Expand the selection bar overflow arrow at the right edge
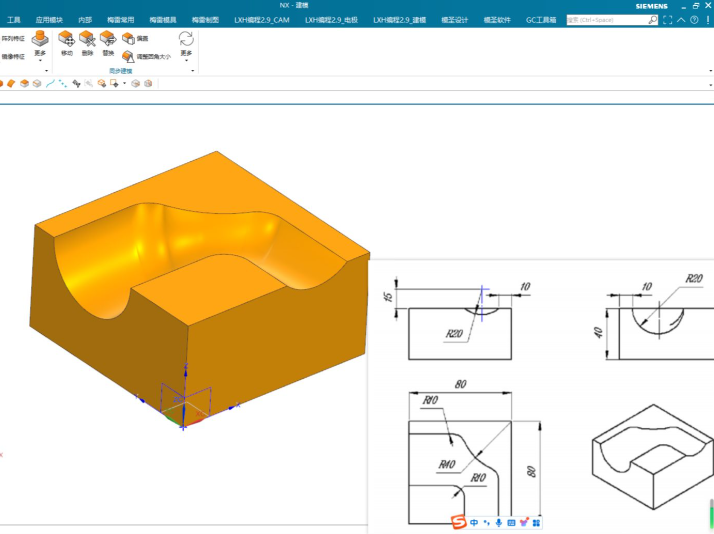Image resolution: width=714 pixels, height=534 pixels. point(710,85)
